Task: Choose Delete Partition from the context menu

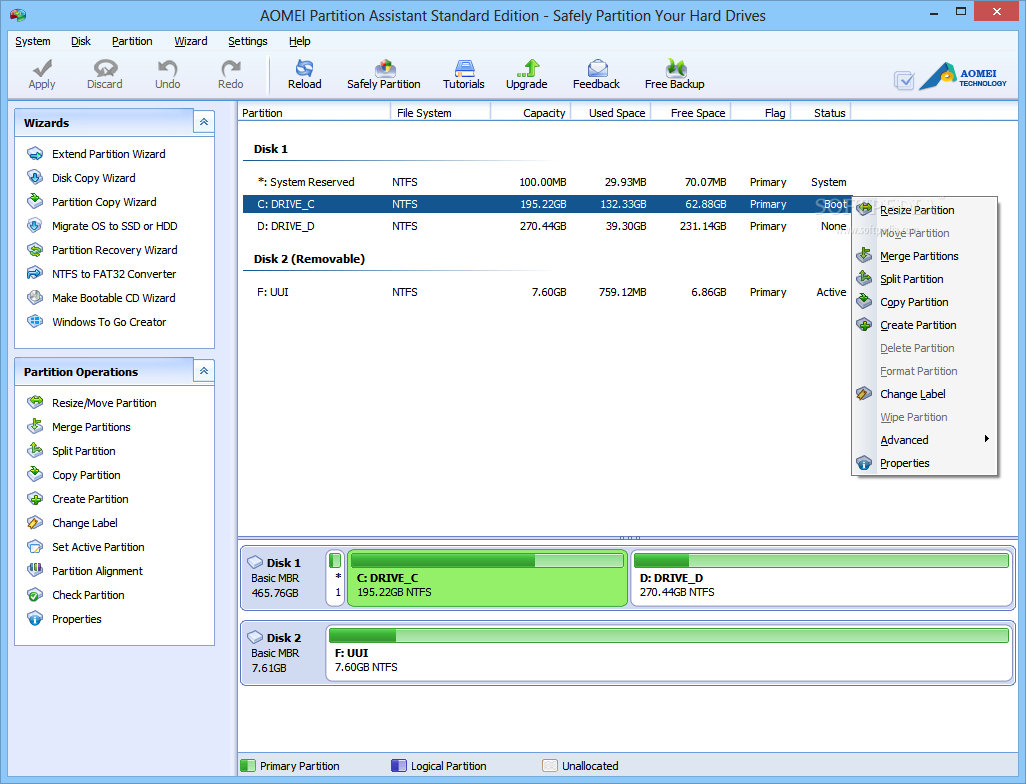Action: [x=915, y=348]
